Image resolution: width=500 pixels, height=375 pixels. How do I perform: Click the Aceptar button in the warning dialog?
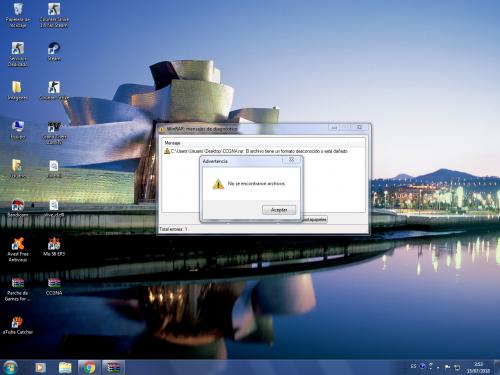(x=279, y=210)
